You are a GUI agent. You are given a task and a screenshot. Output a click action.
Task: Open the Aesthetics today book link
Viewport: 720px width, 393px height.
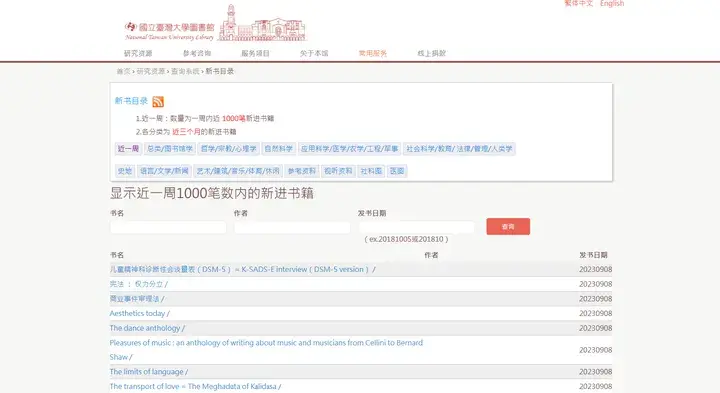coord(140,314)
